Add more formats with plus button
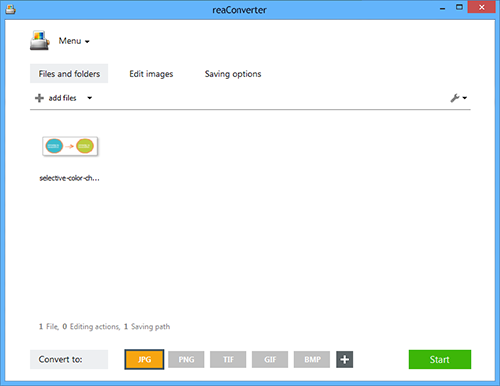This screenshot has height=386, width=500. point(345,359)
